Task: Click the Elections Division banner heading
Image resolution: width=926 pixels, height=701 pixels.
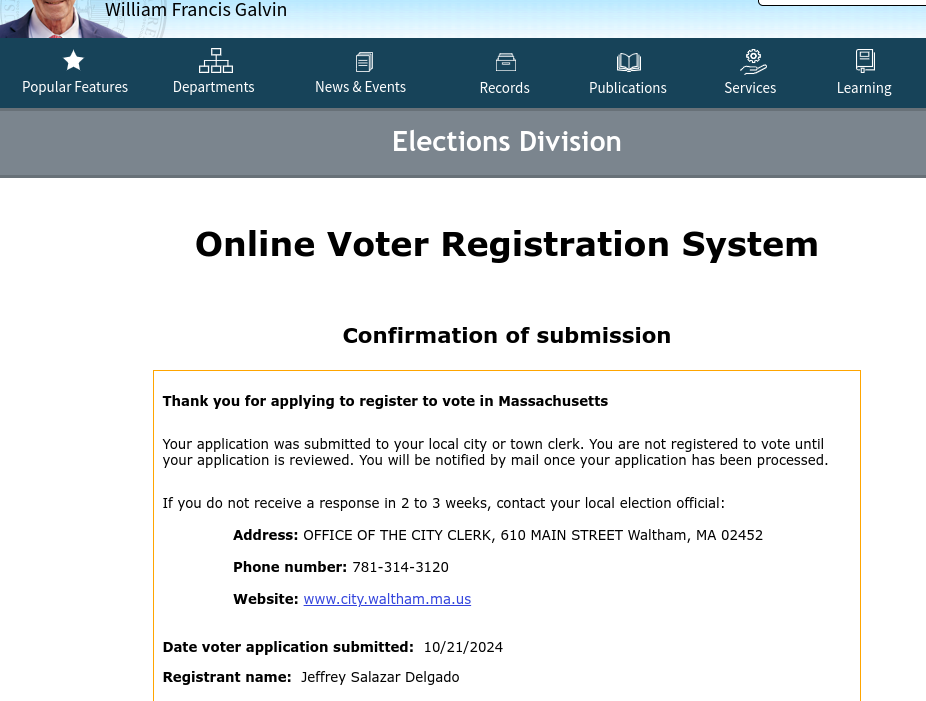Action: coord(507,142)
